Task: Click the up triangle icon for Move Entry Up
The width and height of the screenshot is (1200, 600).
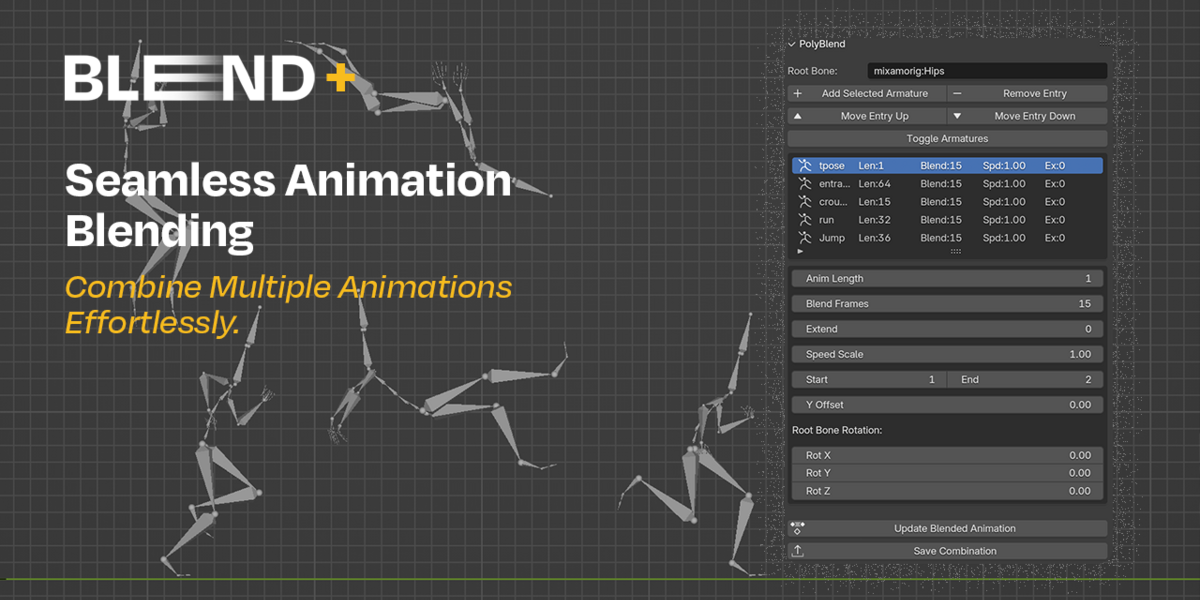Action: click(798, 116)
